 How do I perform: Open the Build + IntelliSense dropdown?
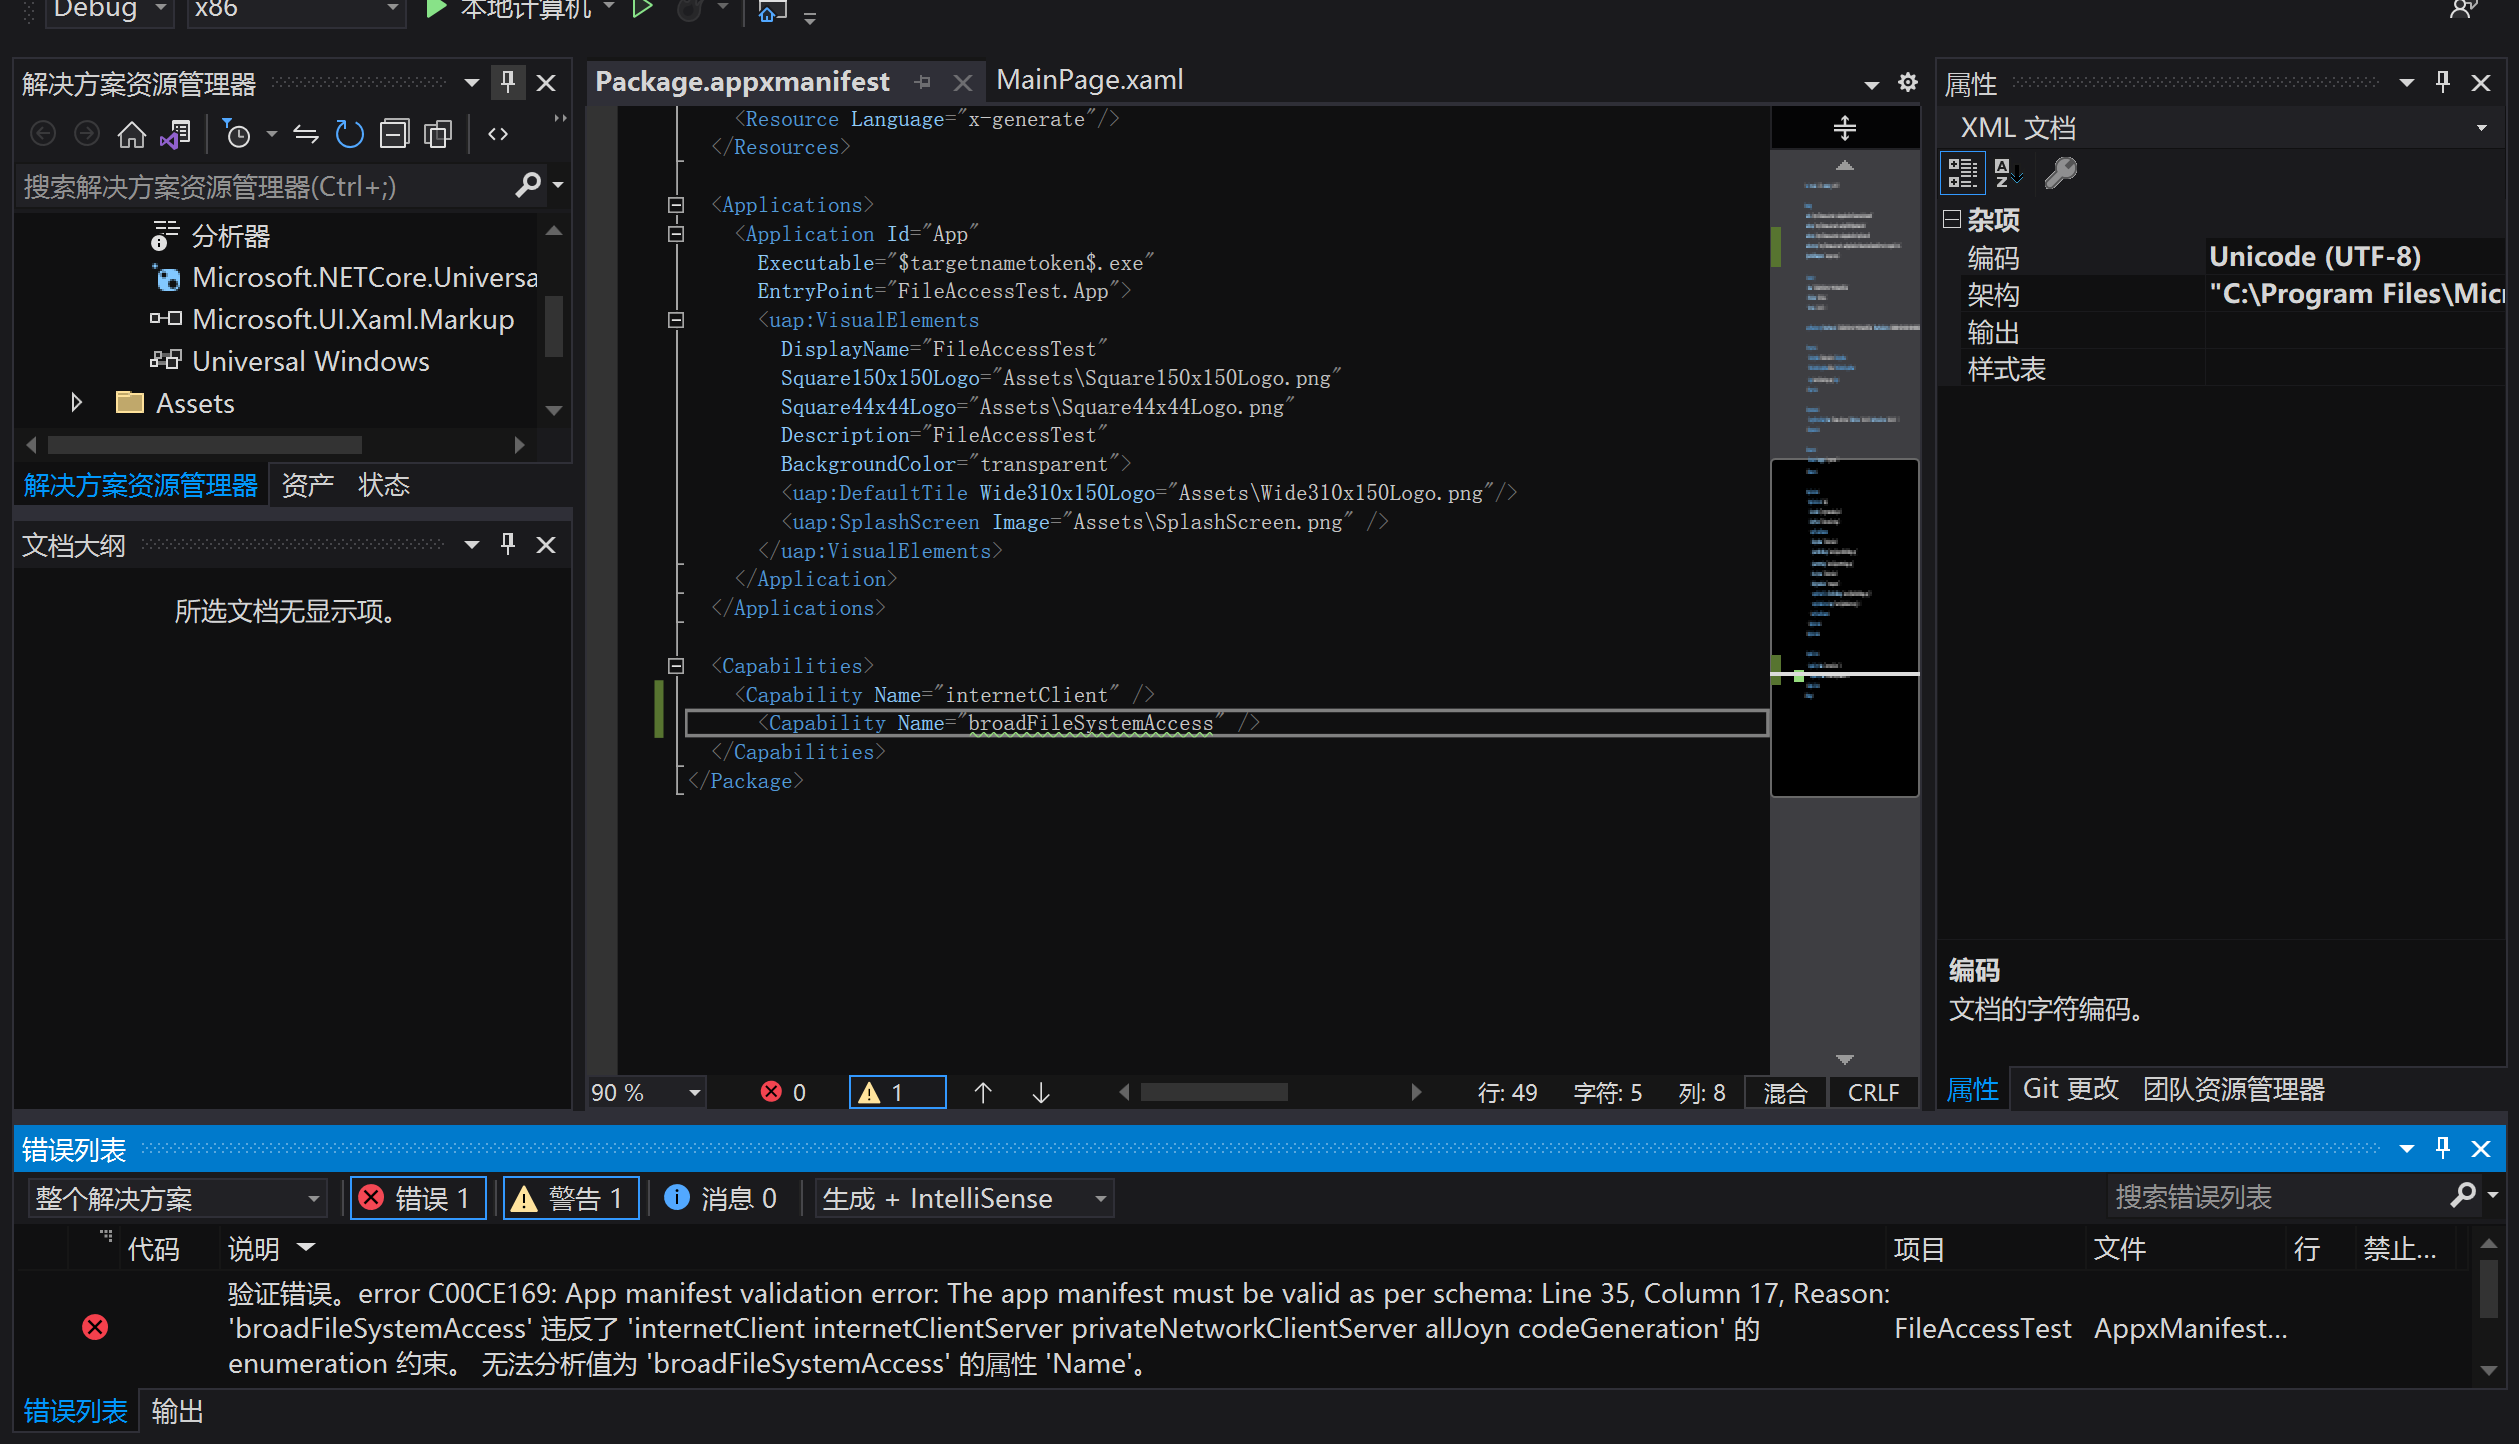coord(965,1198)
